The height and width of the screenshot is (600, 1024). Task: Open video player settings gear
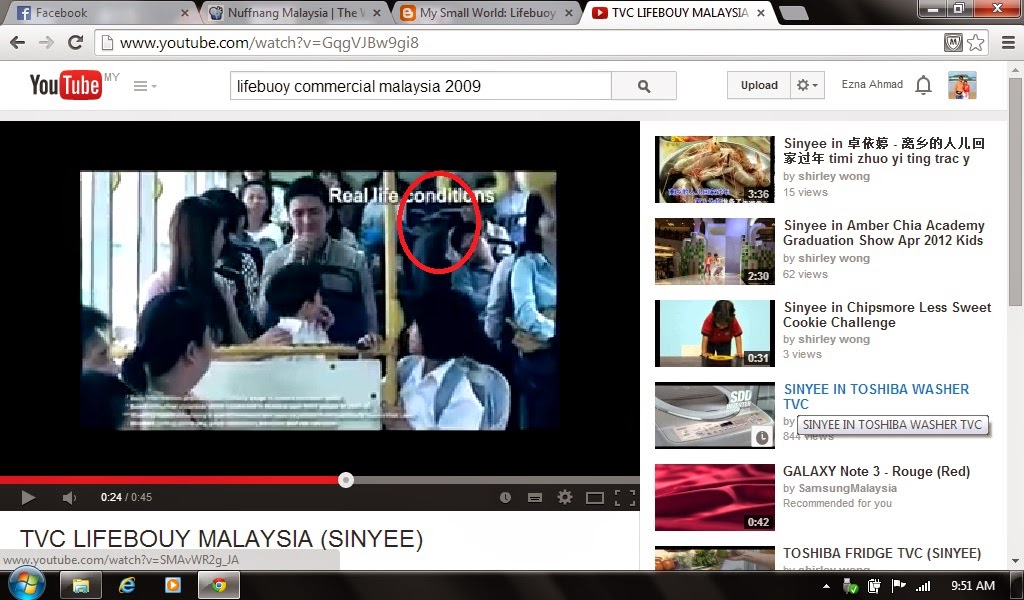point(565,497)
